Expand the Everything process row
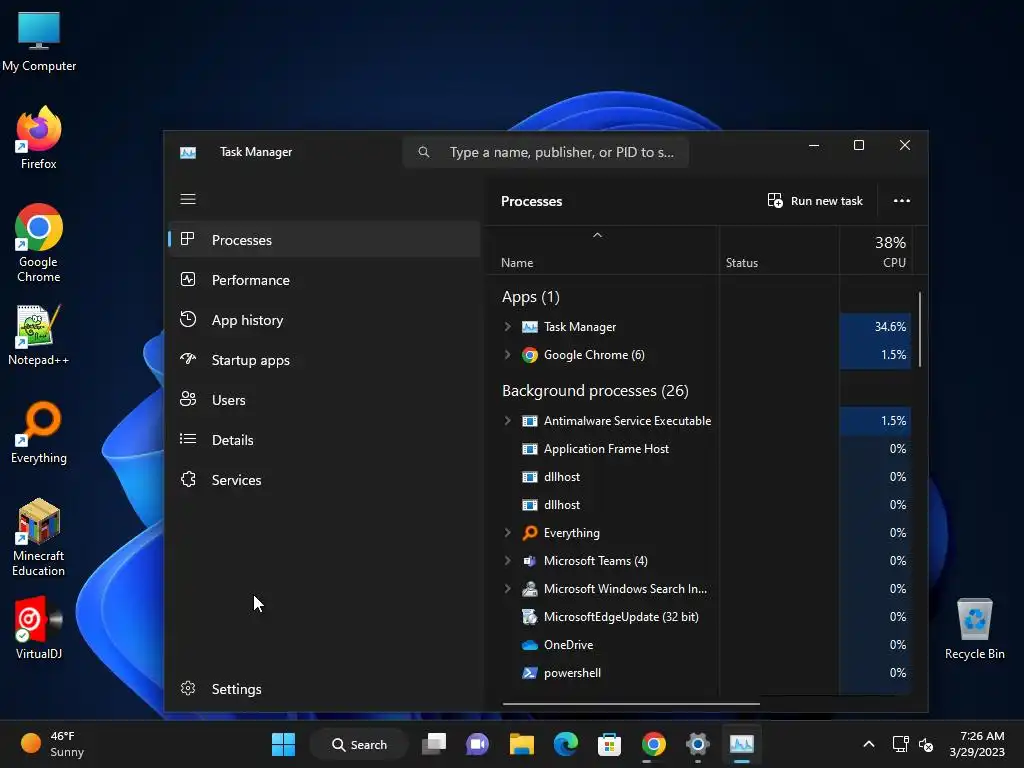 (507, 533)
